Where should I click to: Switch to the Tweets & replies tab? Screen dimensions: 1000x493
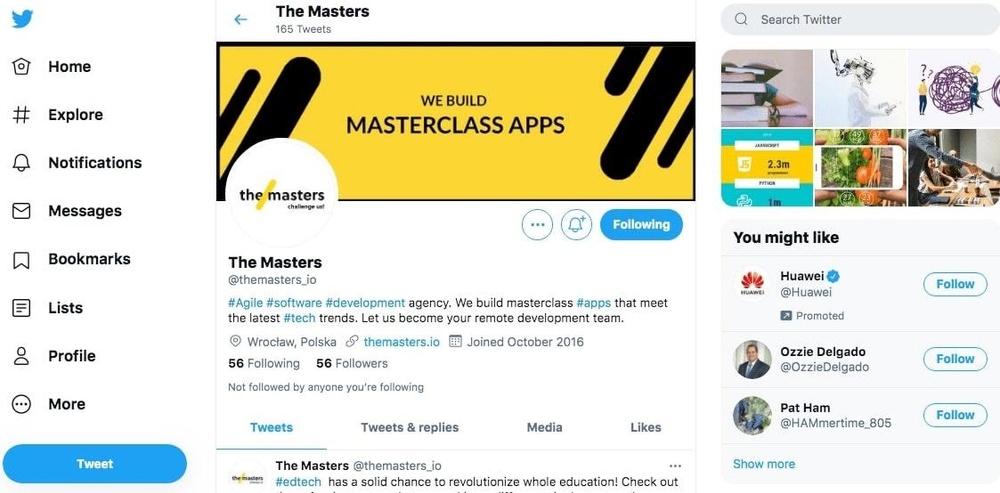(x=409, y=427)
